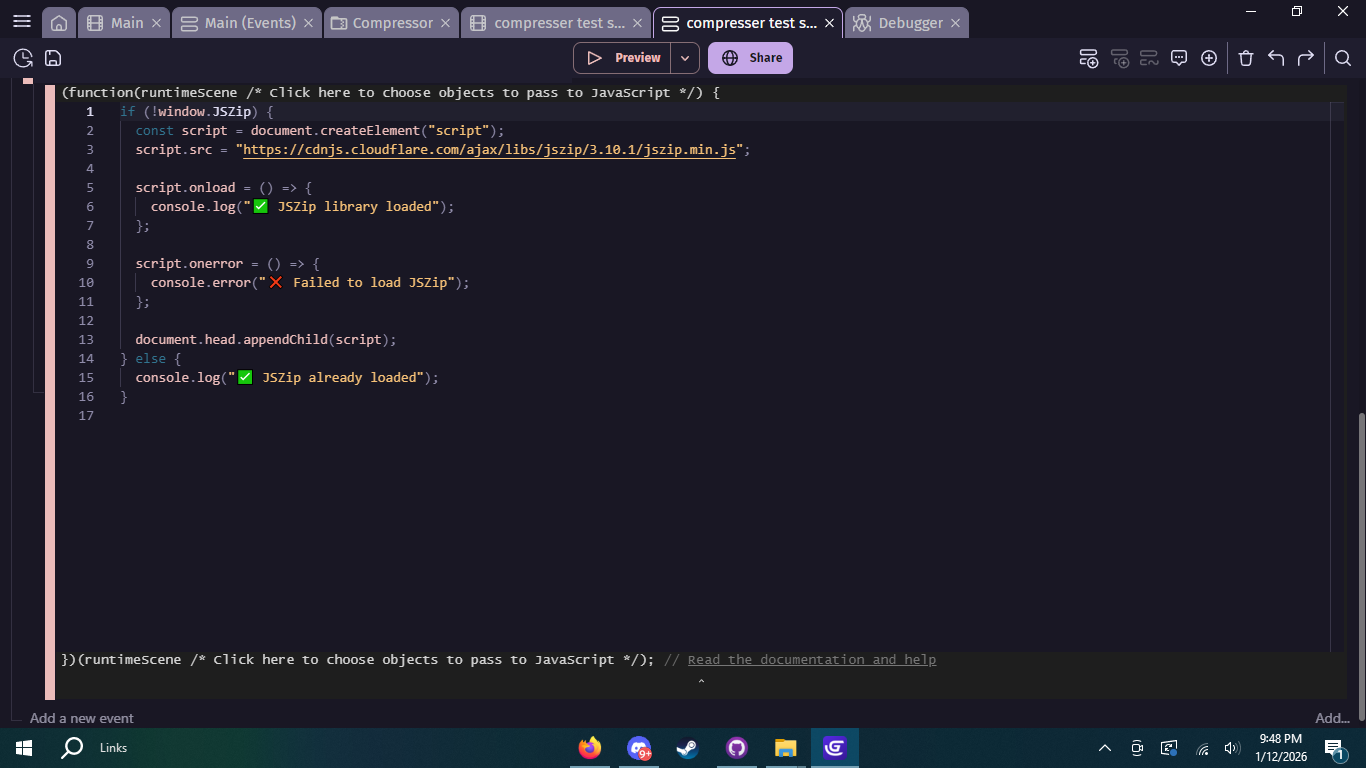Open Firefox from the taskbar
Viewport: 1366px width, 768px height.
point(589,747)
